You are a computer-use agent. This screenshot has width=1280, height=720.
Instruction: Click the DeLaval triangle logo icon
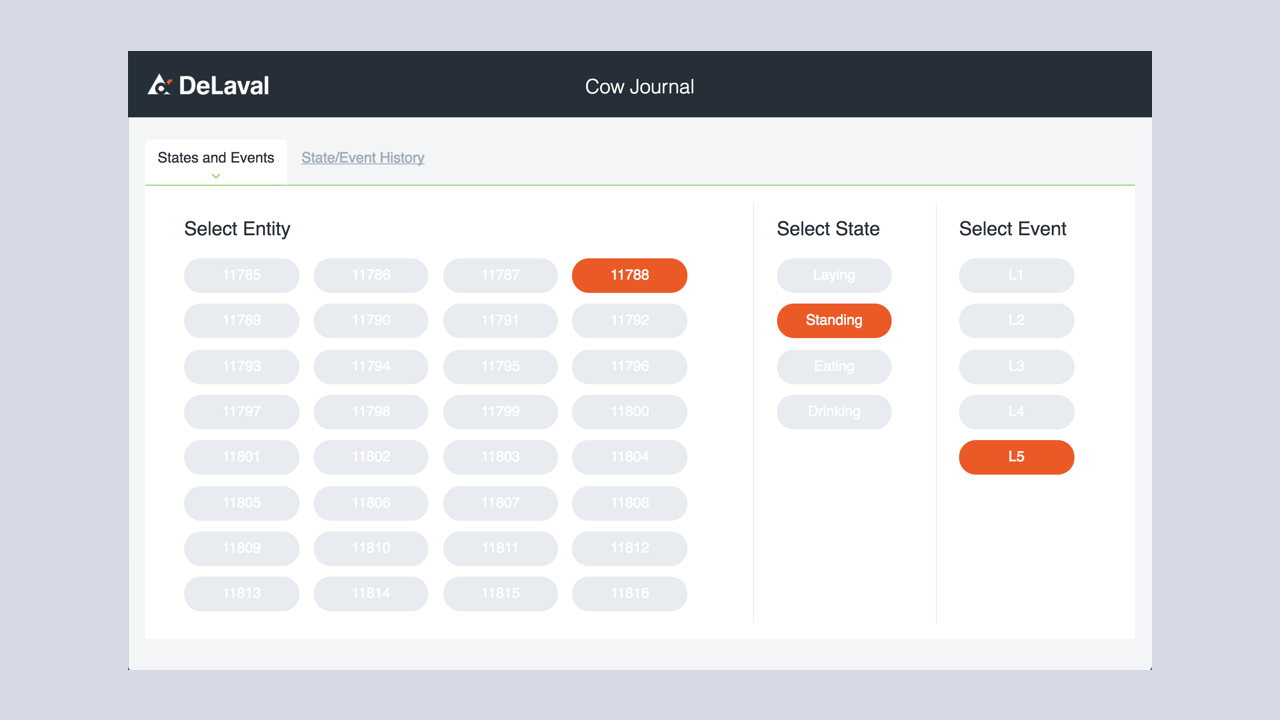click(x=159, y=85)
